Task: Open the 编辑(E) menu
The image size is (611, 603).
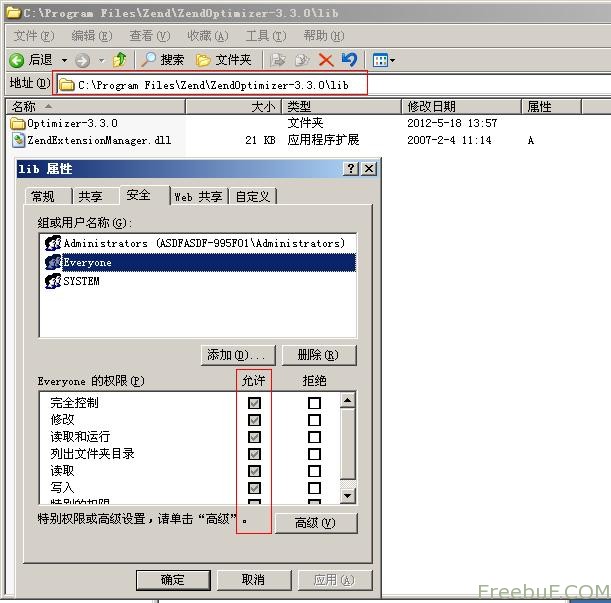Action: pyautogui.click(x=92, y=36)
